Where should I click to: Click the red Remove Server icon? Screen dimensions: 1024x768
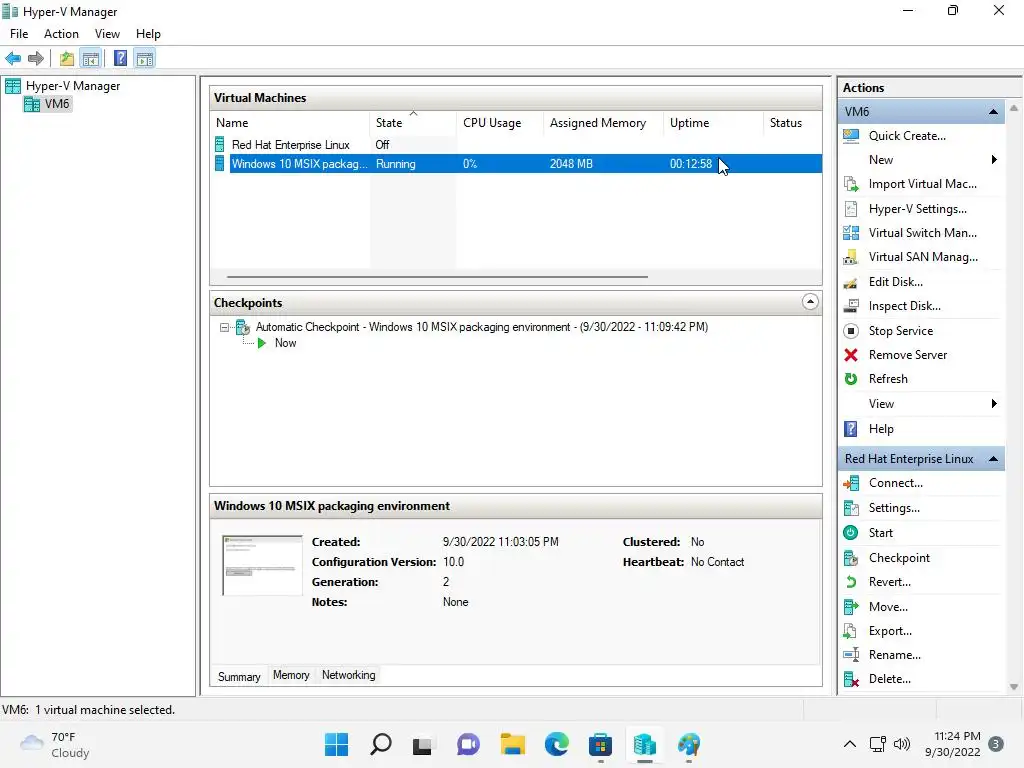851,355
